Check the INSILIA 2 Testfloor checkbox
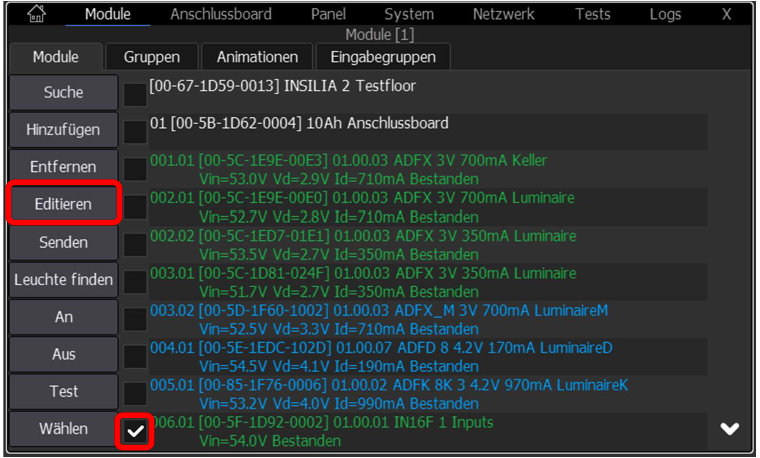This screenshot has height=458, width=760. pyautogui.click(x=135, y=94)
